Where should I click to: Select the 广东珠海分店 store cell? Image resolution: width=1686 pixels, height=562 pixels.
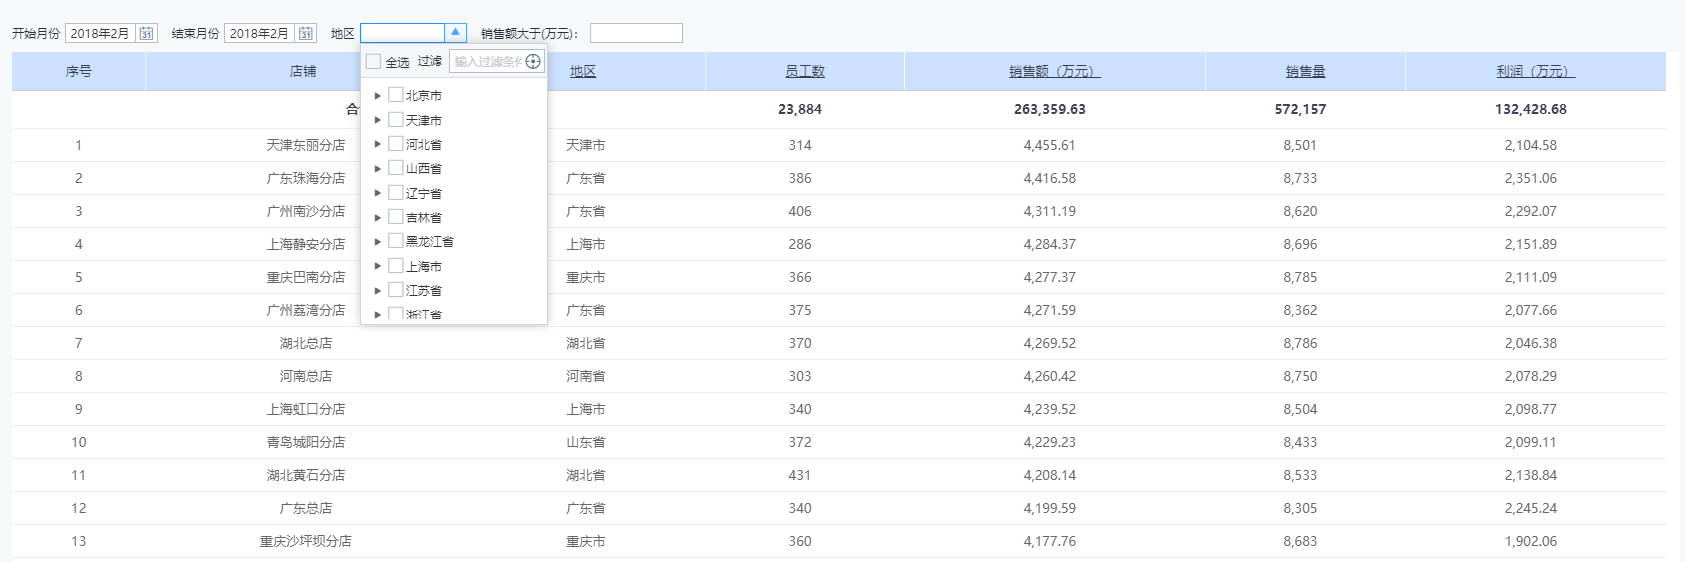306,178
